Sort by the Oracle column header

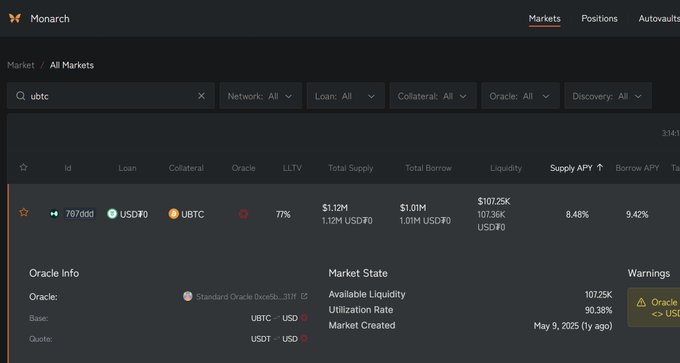click(x=243, y=168)
